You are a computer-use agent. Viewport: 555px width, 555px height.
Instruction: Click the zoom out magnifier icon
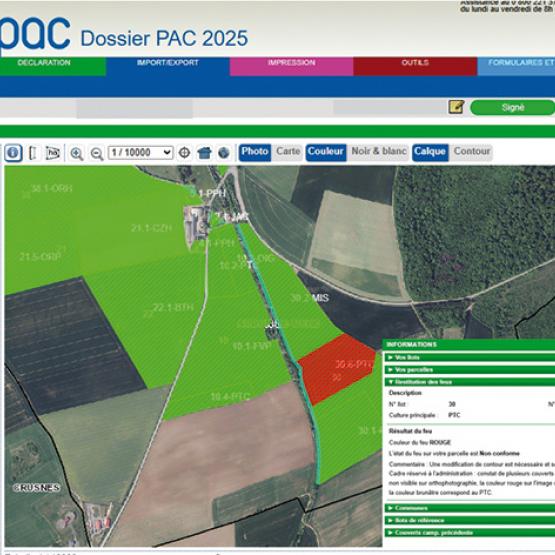click(x=97, y=153)
